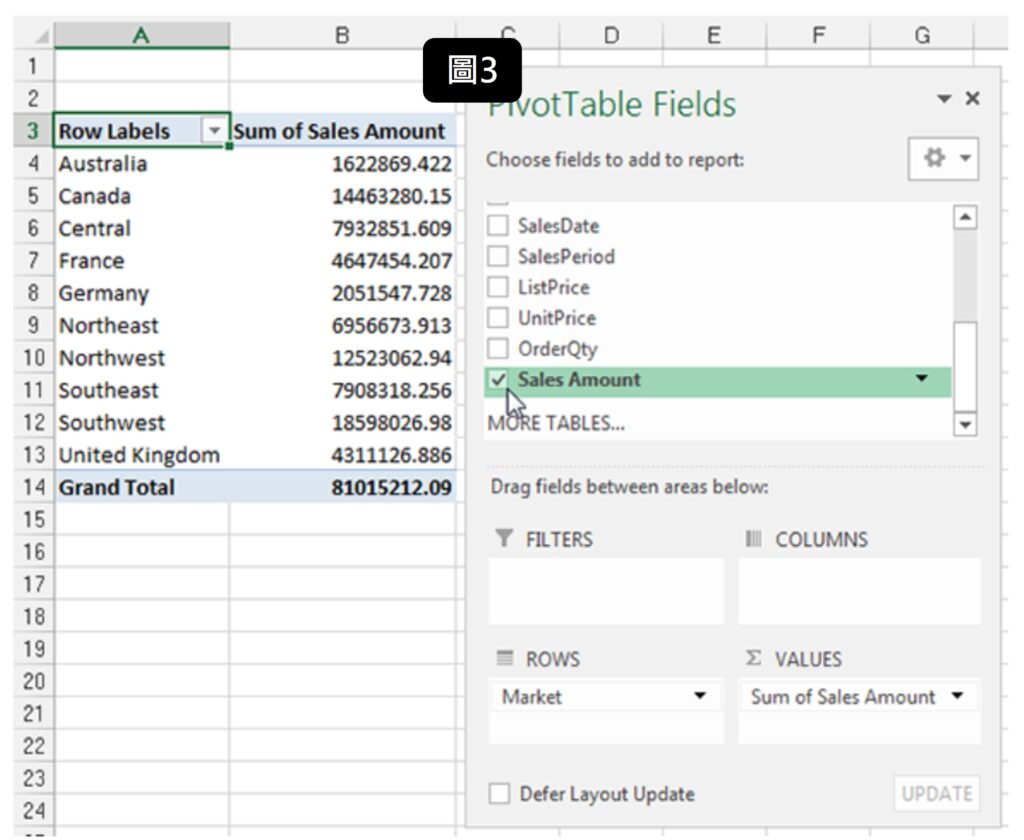Select column B header
Image resolution: width=1024 pixels, height=840 pixels.
click(342, 36)
